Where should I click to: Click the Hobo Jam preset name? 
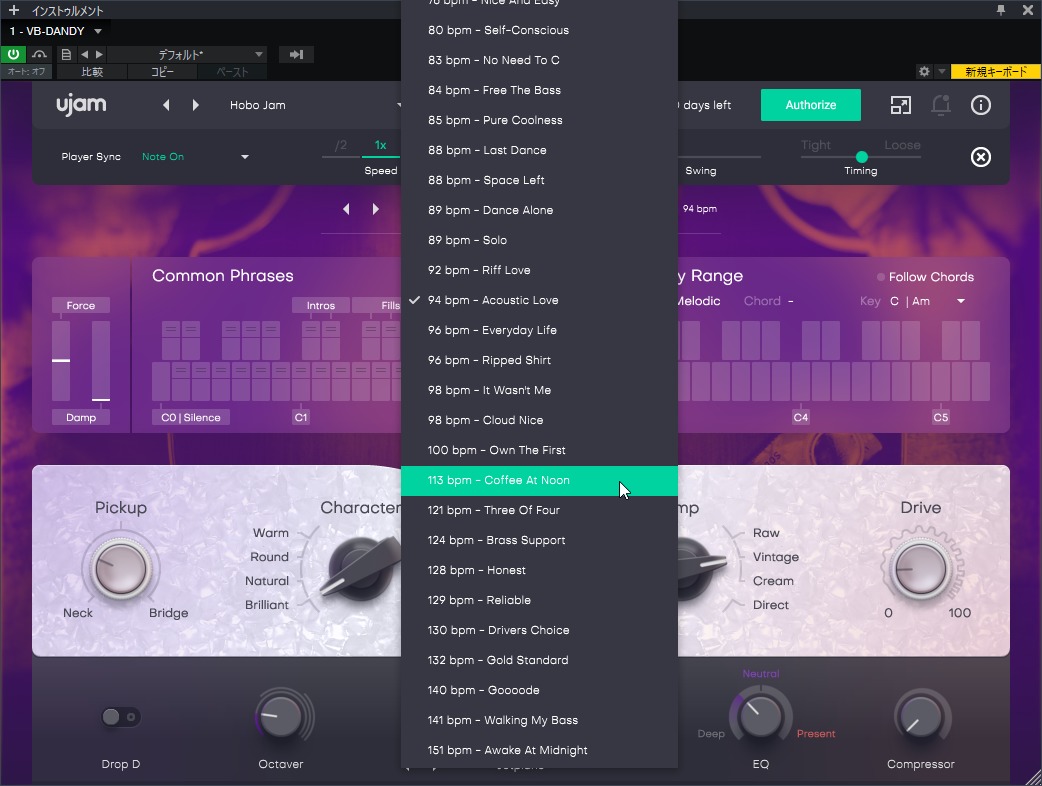[258, 105]
